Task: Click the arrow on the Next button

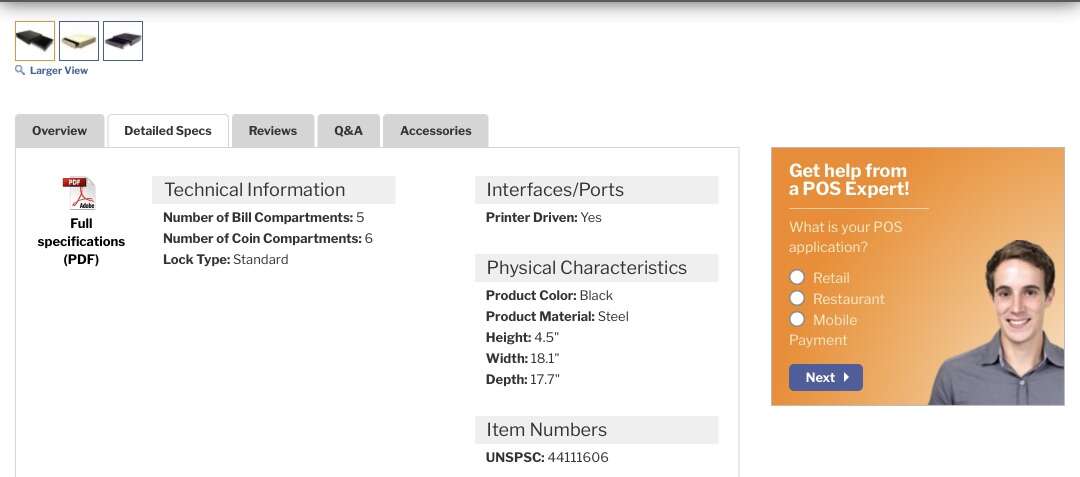Action: 846,377
